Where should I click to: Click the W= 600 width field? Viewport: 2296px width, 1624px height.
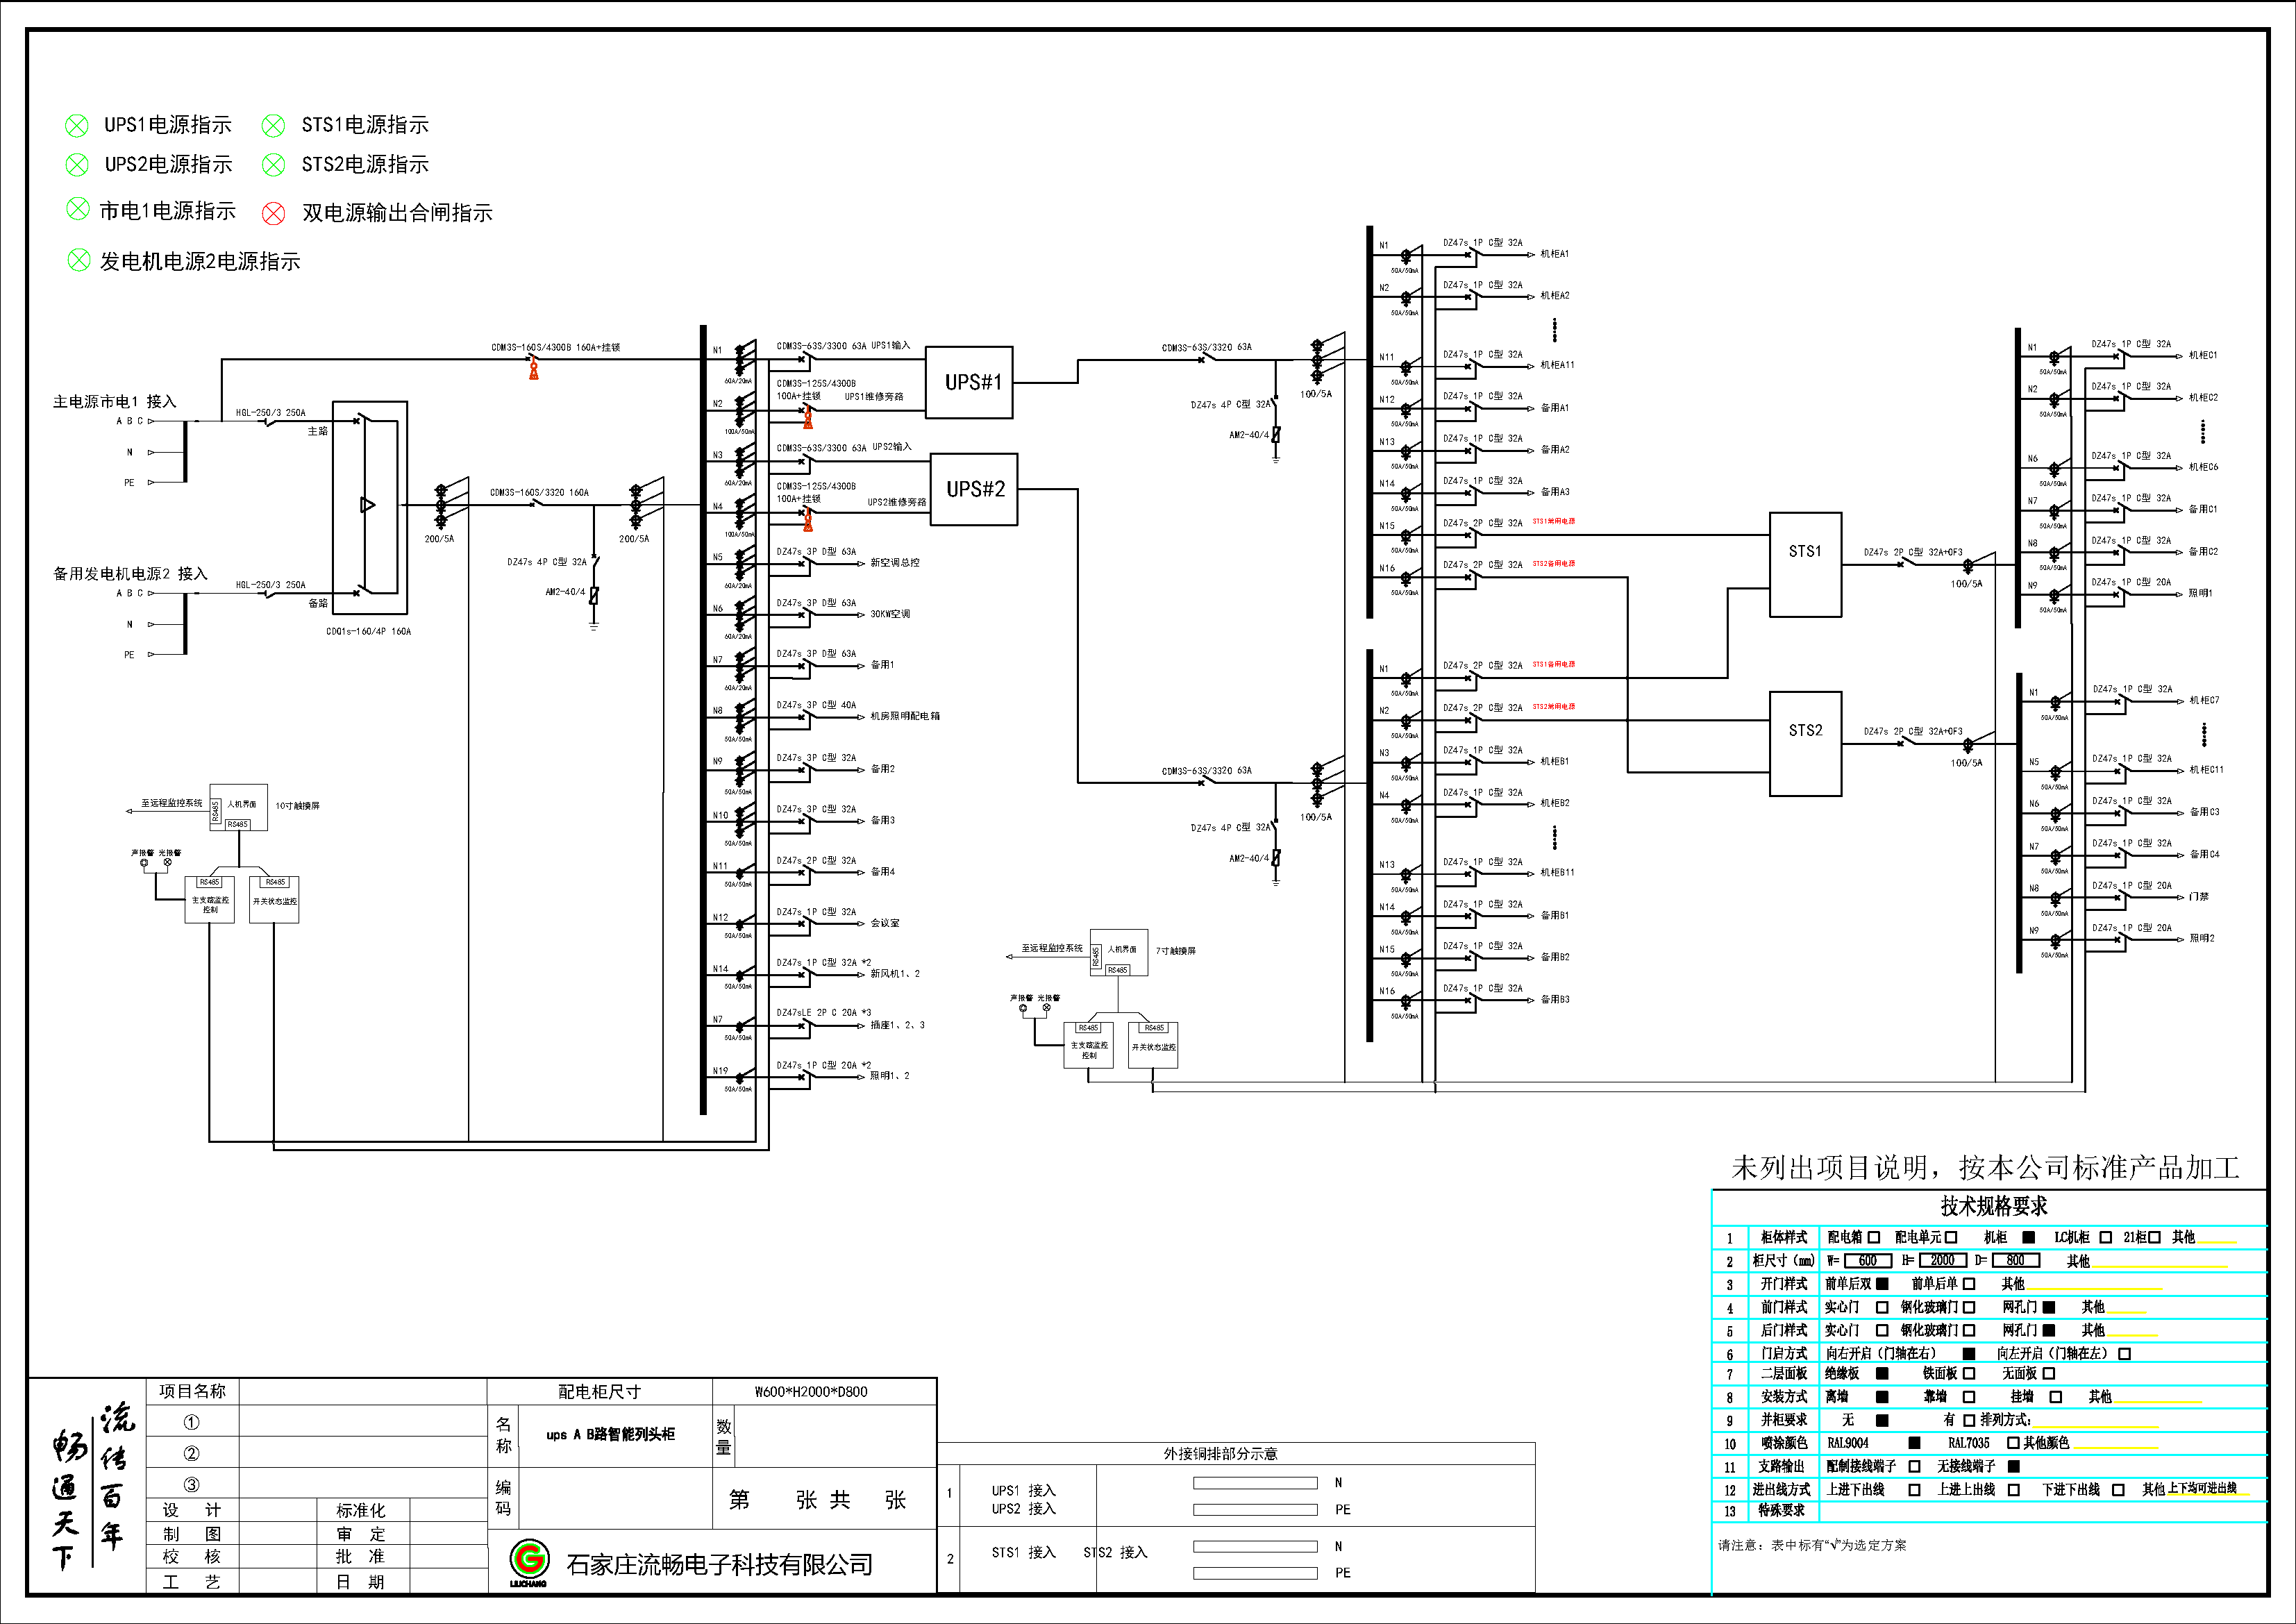[x=1867, y=1261]
